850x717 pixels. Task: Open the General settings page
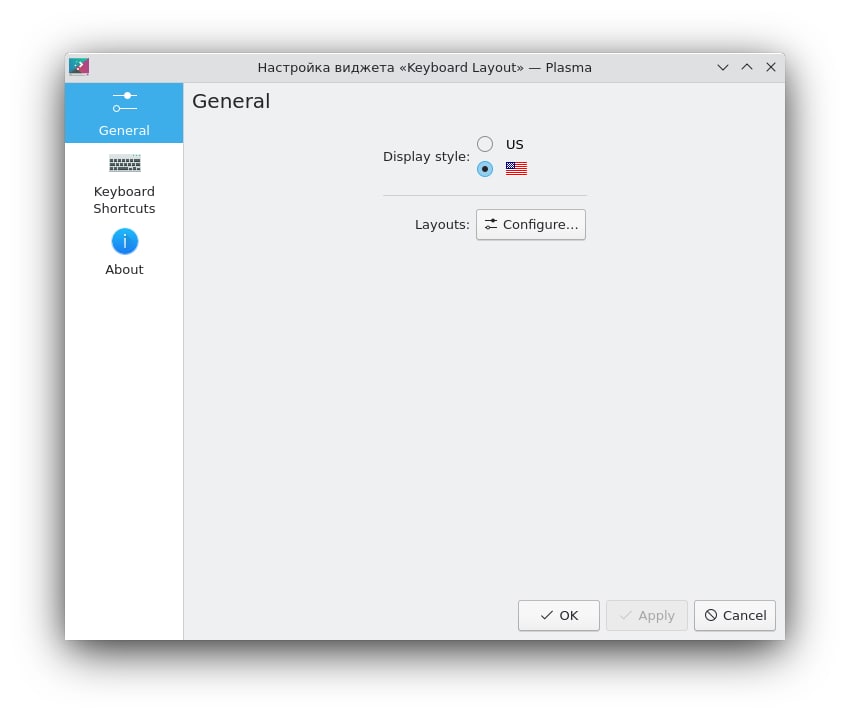tap(124, 113)
